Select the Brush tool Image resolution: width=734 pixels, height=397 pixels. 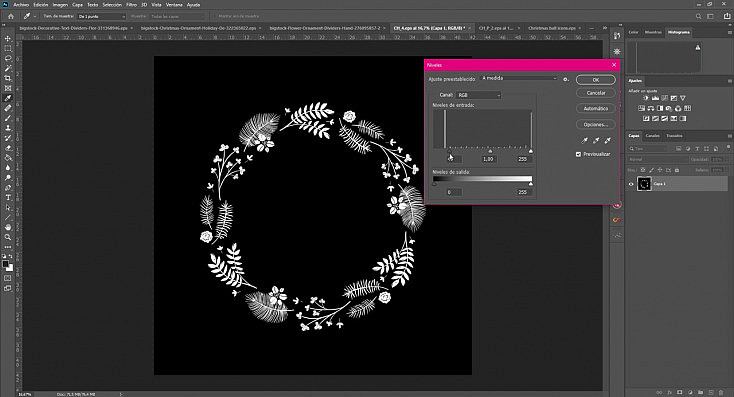[x=7, y=118]
